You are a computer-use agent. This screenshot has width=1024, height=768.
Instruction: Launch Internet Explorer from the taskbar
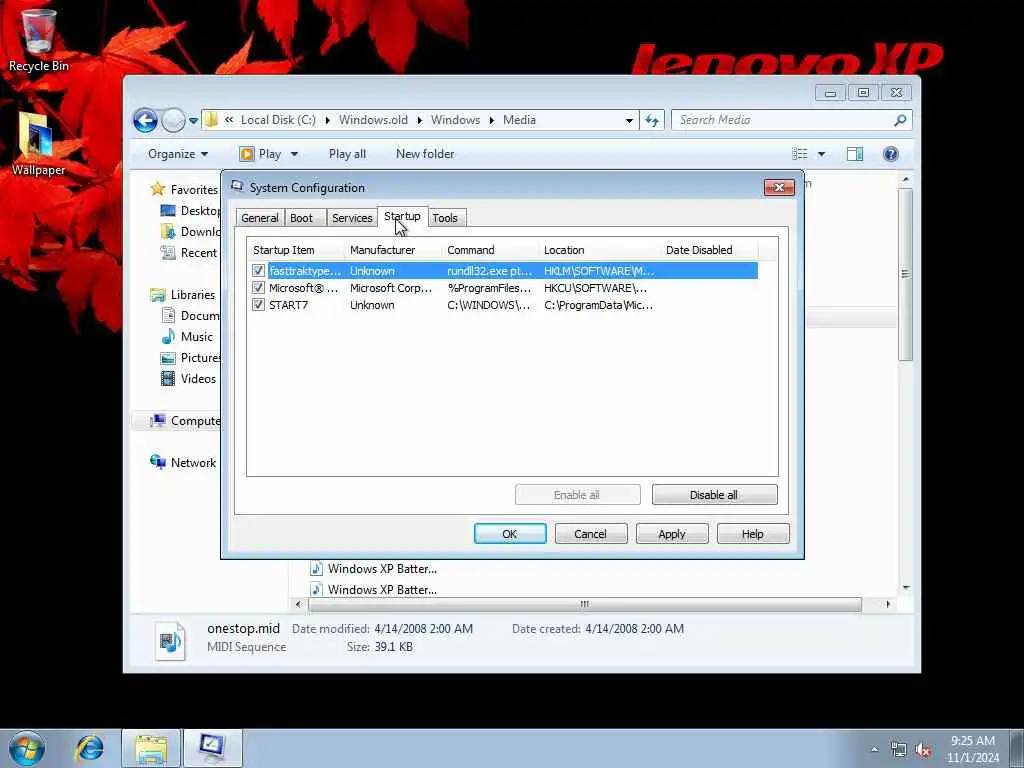(x=89, y=748)
